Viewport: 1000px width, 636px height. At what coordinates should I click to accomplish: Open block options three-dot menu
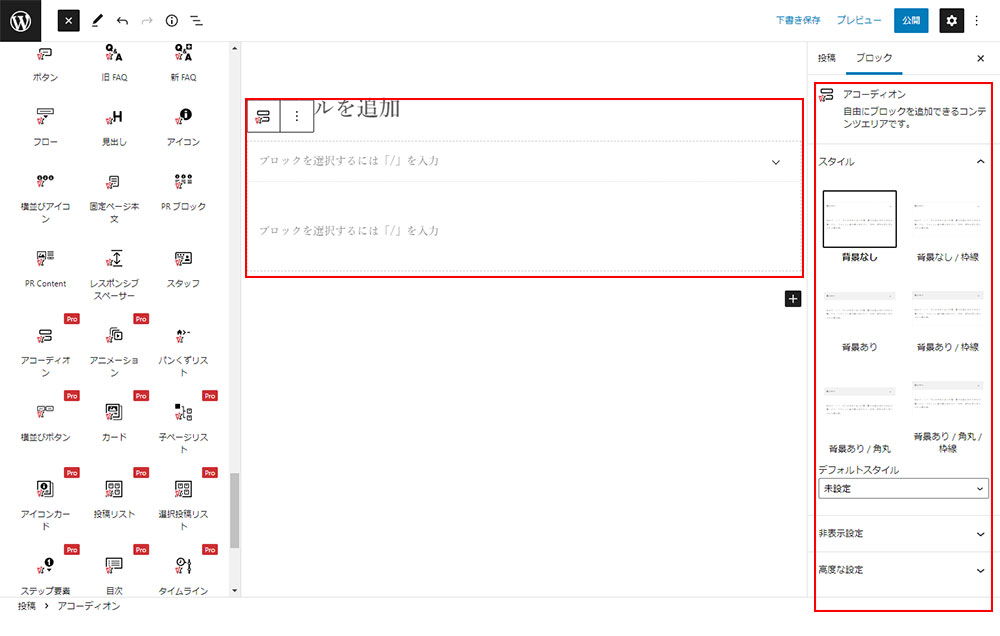point(296,116)
